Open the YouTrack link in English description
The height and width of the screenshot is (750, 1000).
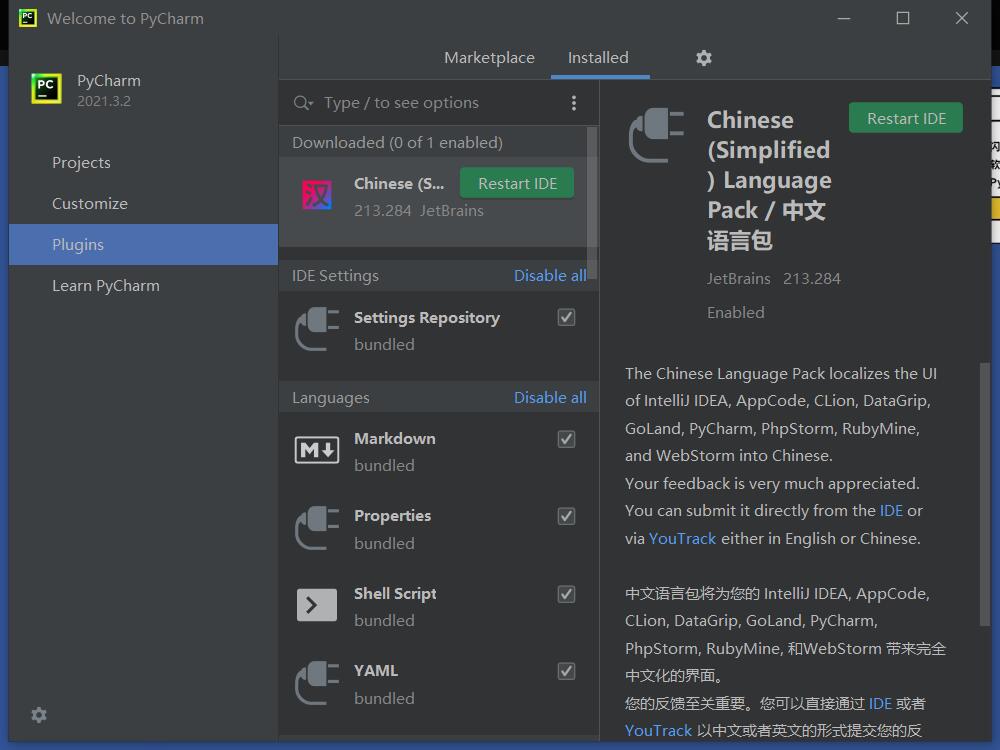tap(682, 538)
